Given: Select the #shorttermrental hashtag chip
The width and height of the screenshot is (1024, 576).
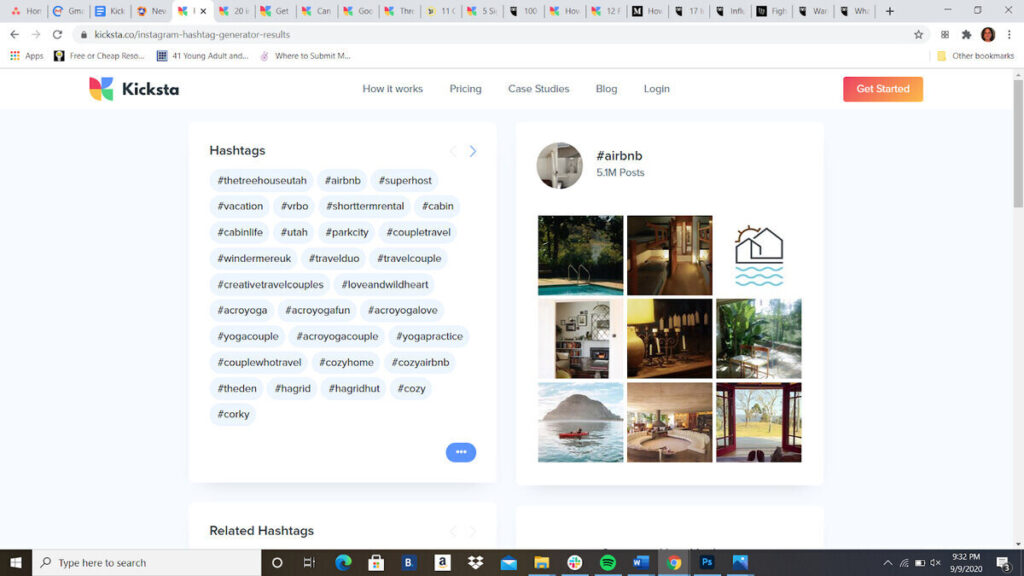Looking at the screenshot, I should click(x=365, y=206).
